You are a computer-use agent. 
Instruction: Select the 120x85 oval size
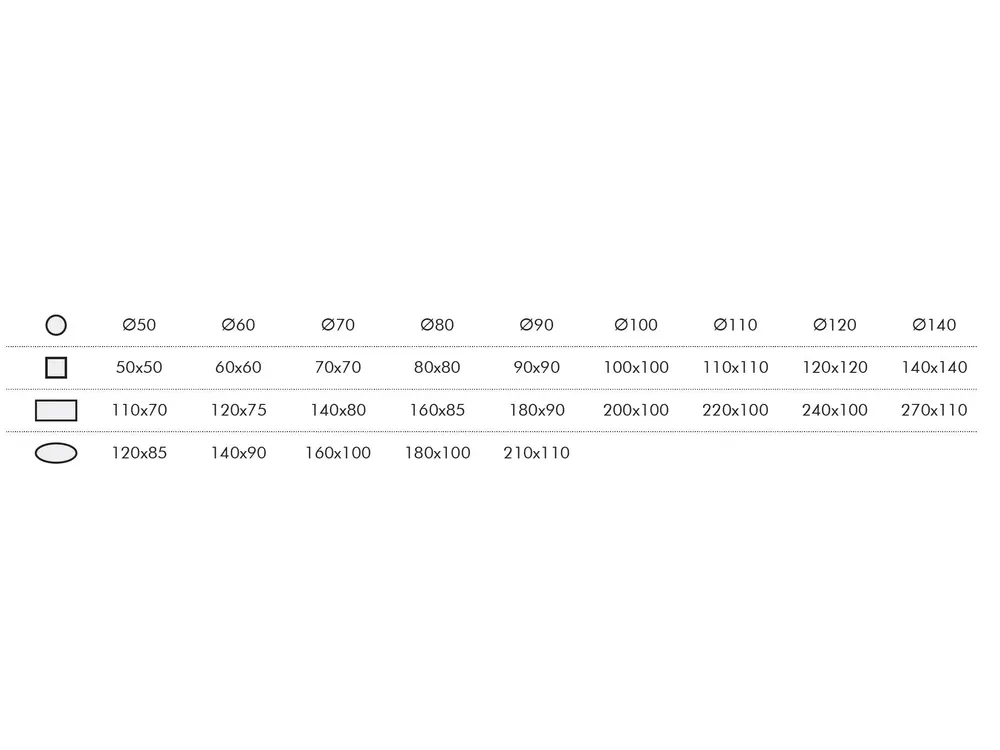[139, 453]
